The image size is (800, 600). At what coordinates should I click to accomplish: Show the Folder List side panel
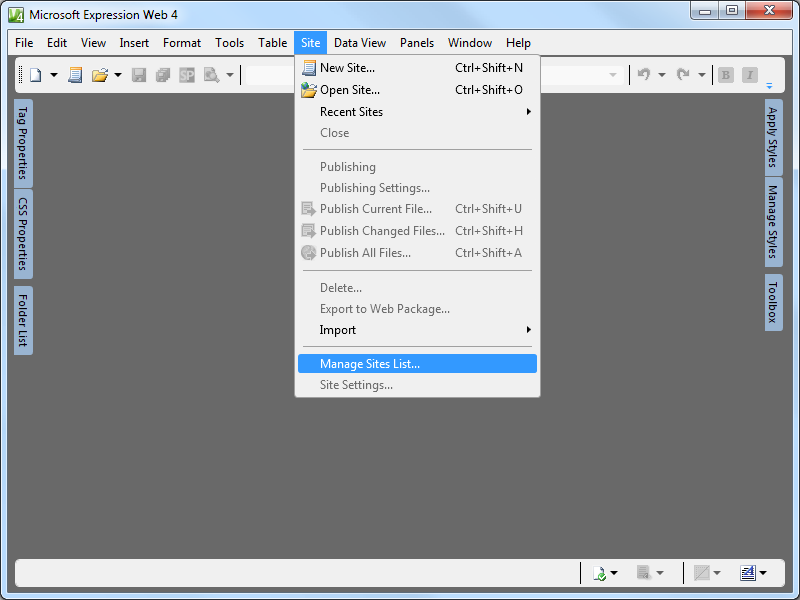pos(23,320)
